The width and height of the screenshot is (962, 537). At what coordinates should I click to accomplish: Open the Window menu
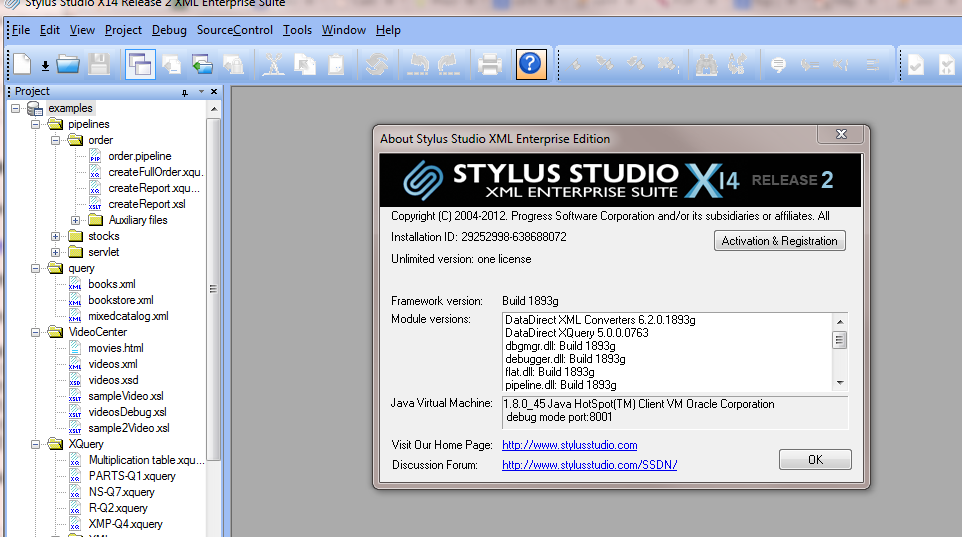click(x=344, y=30)
